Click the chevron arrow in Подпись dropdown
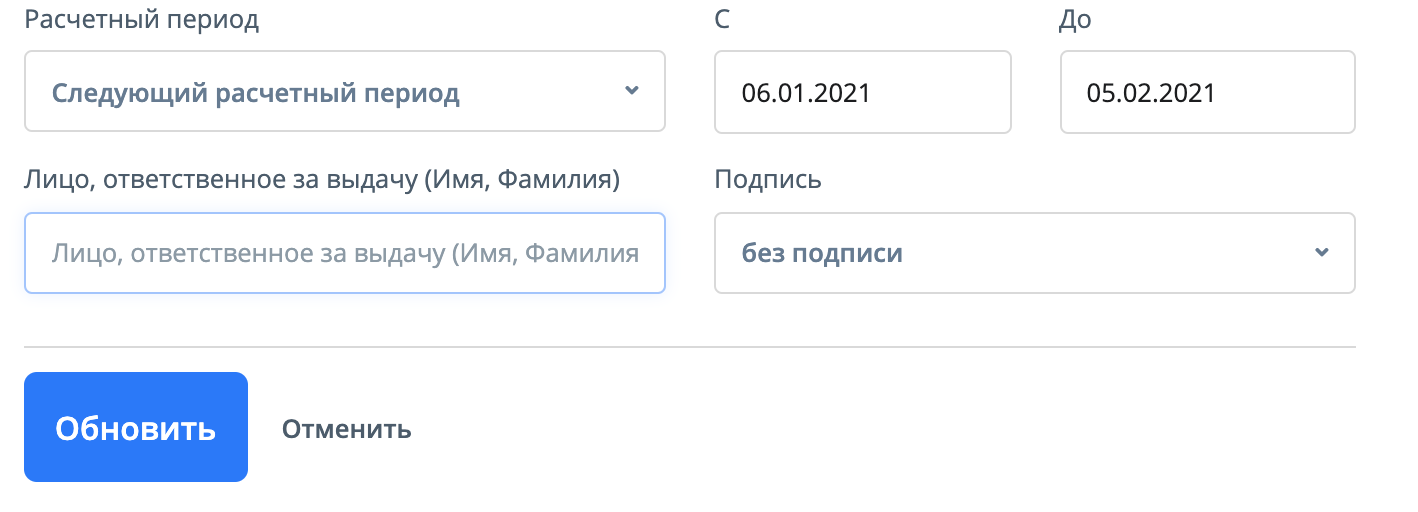Image resolution: width=1418 pixels, height=512 pixels. point(1322,252)
